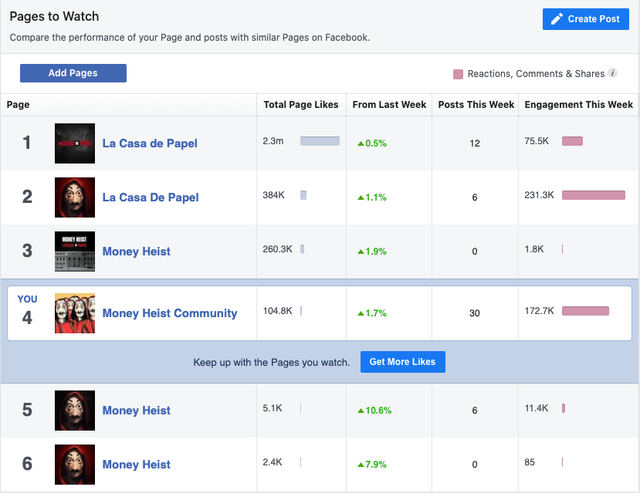Click thumbnail of rank 5 Money Heist

tap(75, 410)
